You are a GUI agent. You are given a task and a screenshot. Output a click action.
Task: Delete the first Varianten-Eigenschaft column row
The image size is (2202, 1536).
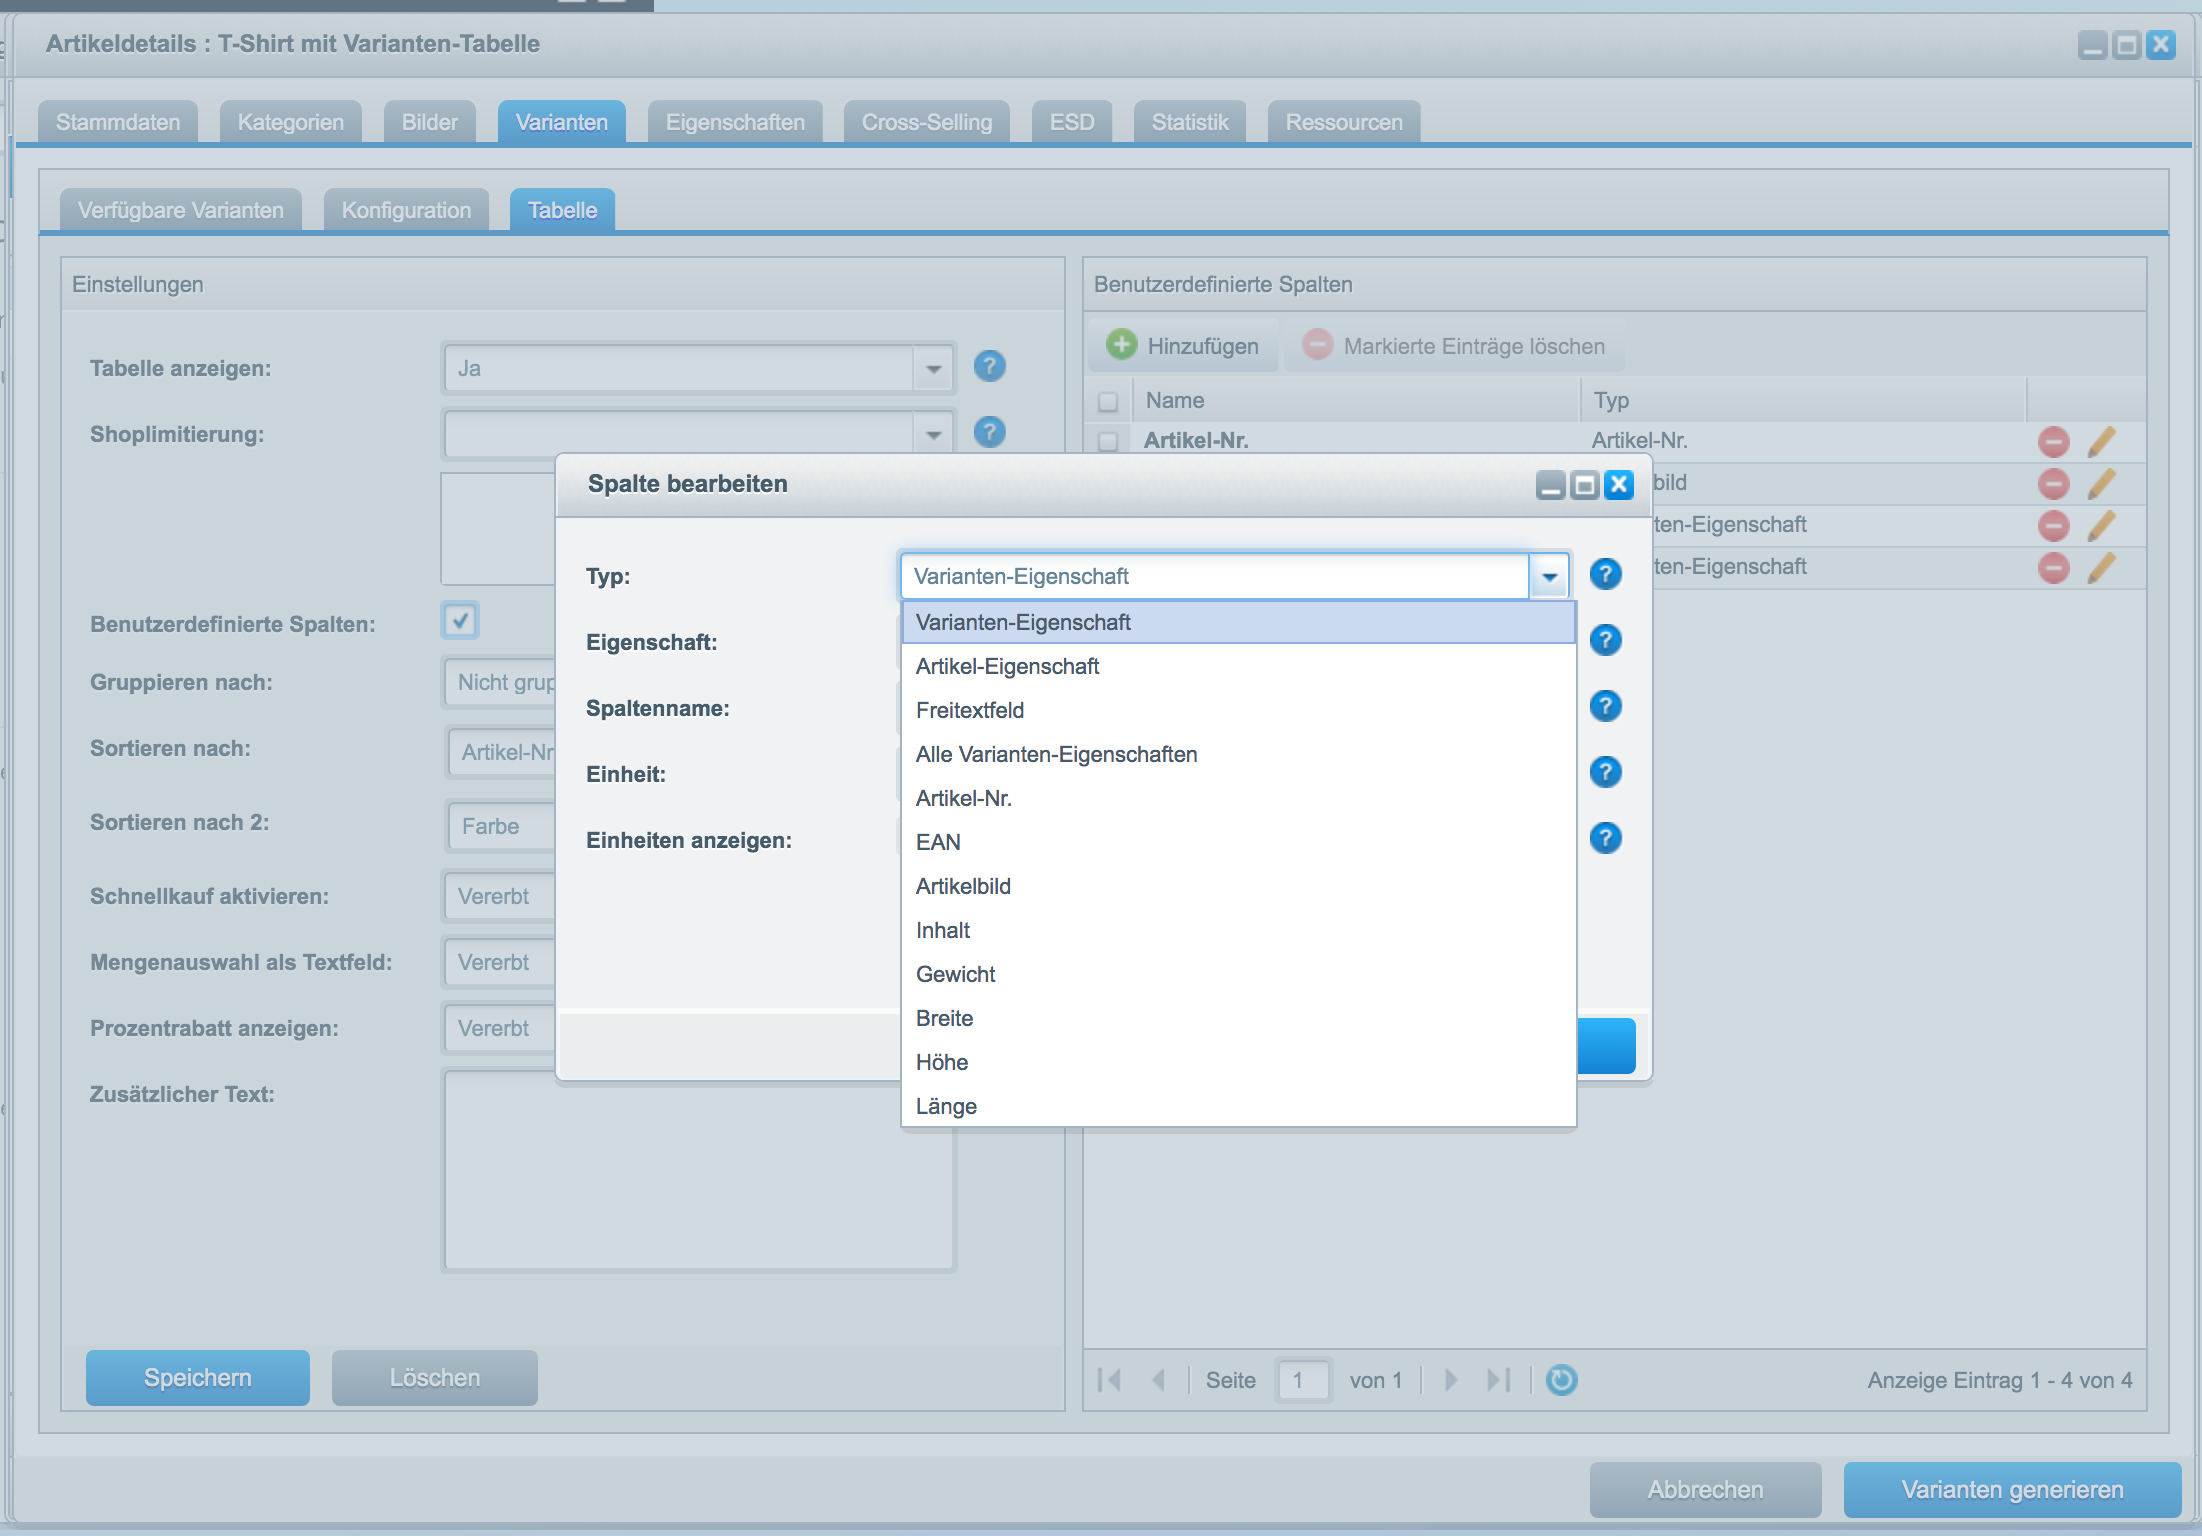click(x=2053, y=525)
